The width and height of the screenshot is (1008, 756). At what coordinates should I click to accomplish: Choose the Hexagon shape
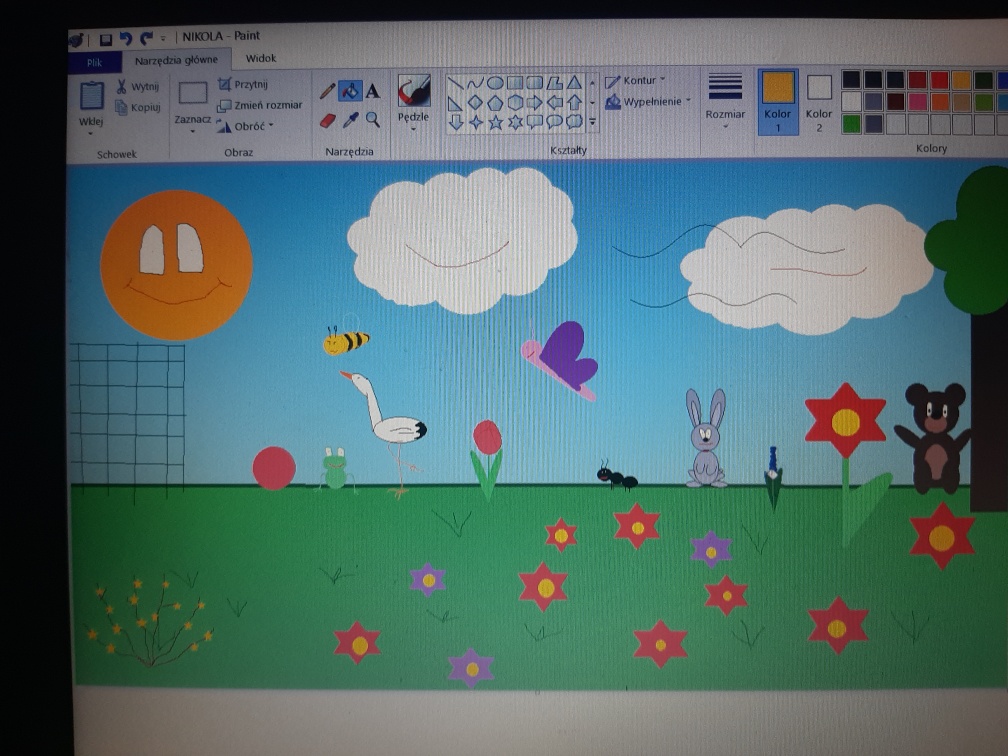pos(515,103)
